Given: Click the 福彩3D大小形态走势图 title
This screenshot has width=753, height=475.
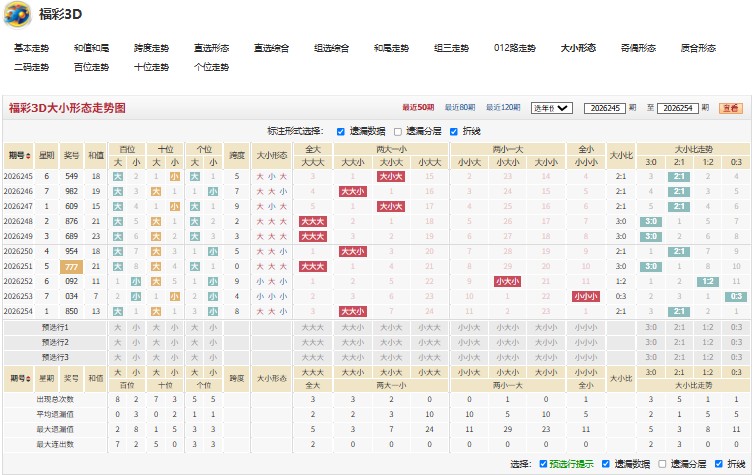Looking at the screenshot, I should coord(67,108).
